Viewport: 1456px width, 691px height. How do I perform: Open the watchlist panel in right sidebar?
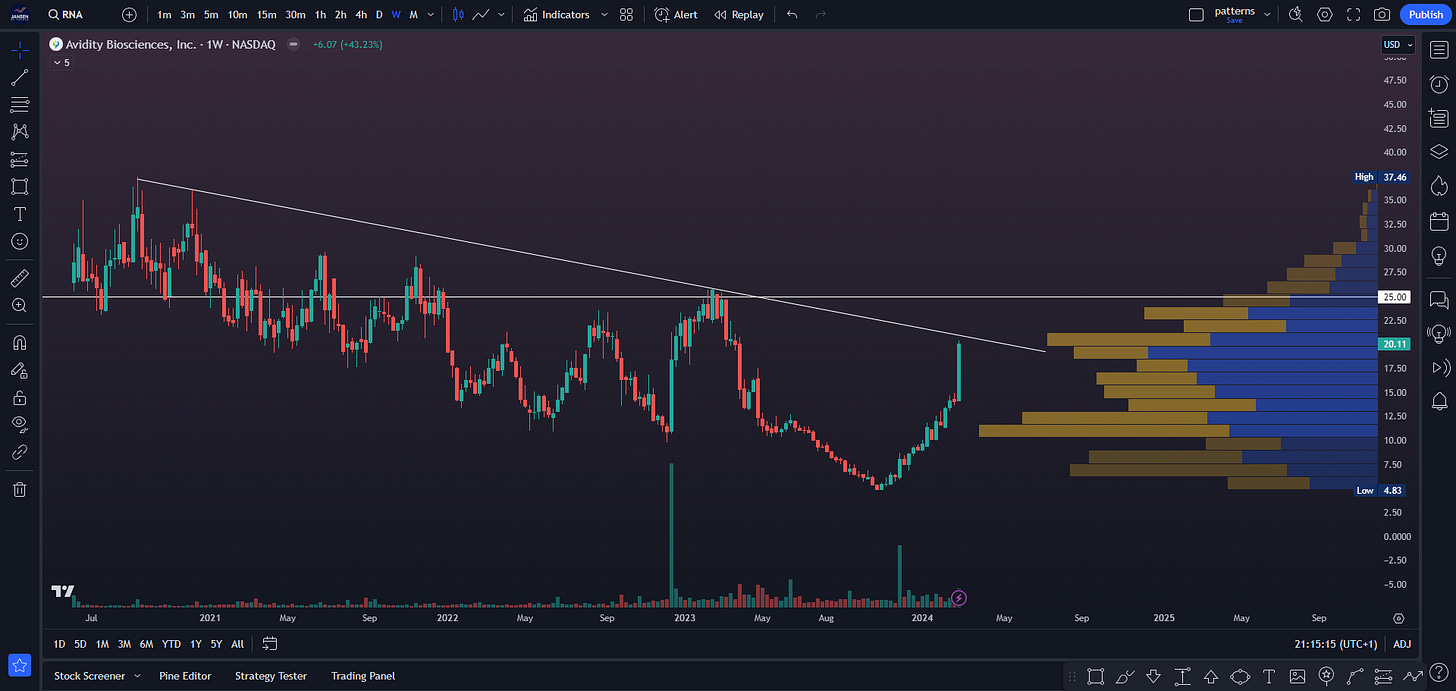[1439, 50]
